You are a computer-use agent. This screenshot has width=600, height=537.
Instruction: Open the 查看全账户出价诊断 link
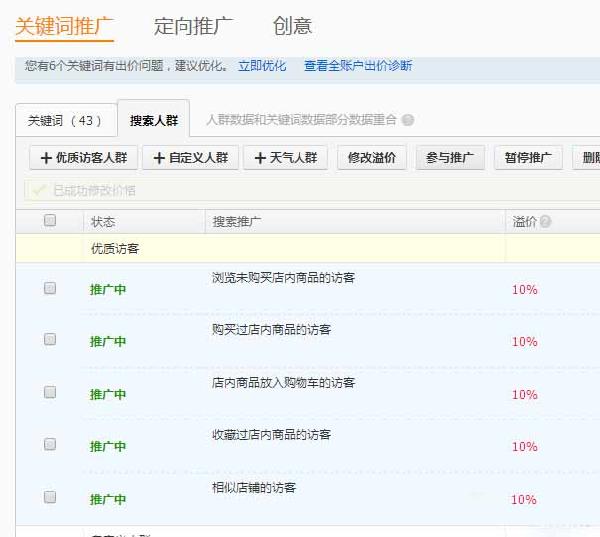point(358,66)
